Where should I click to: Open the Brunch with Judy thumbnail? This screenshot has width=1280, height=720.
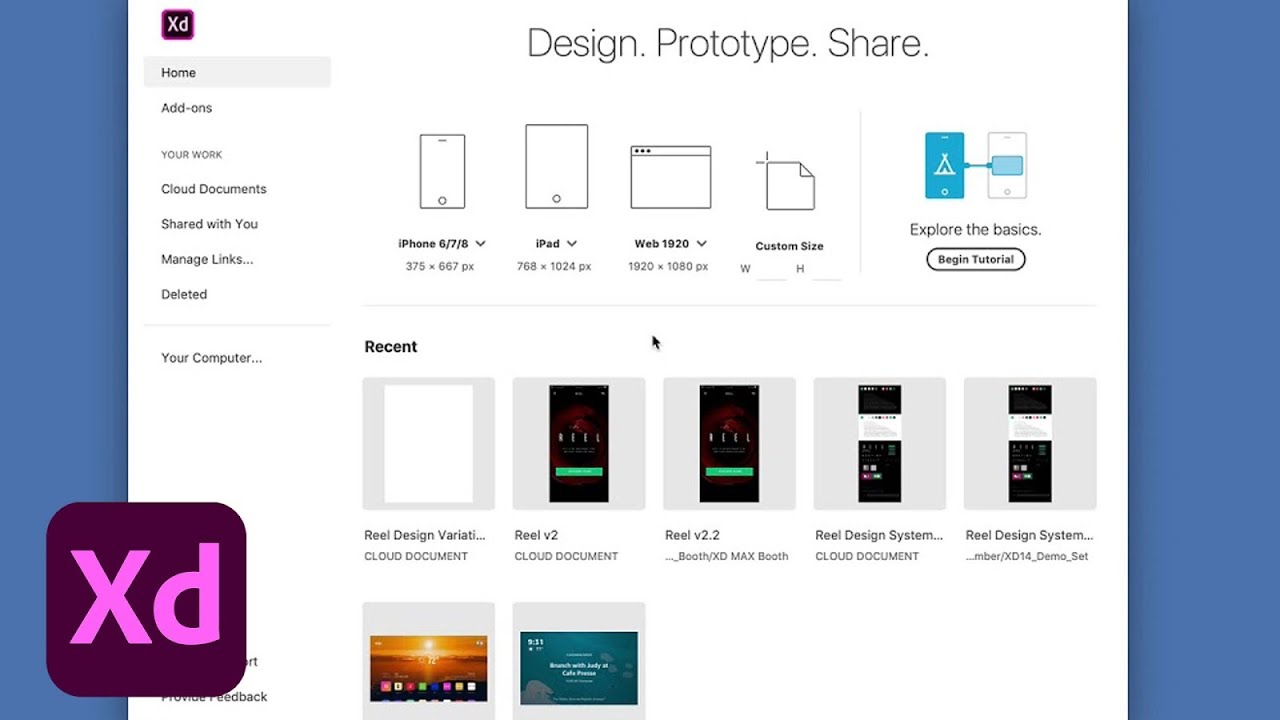[579, 661]
